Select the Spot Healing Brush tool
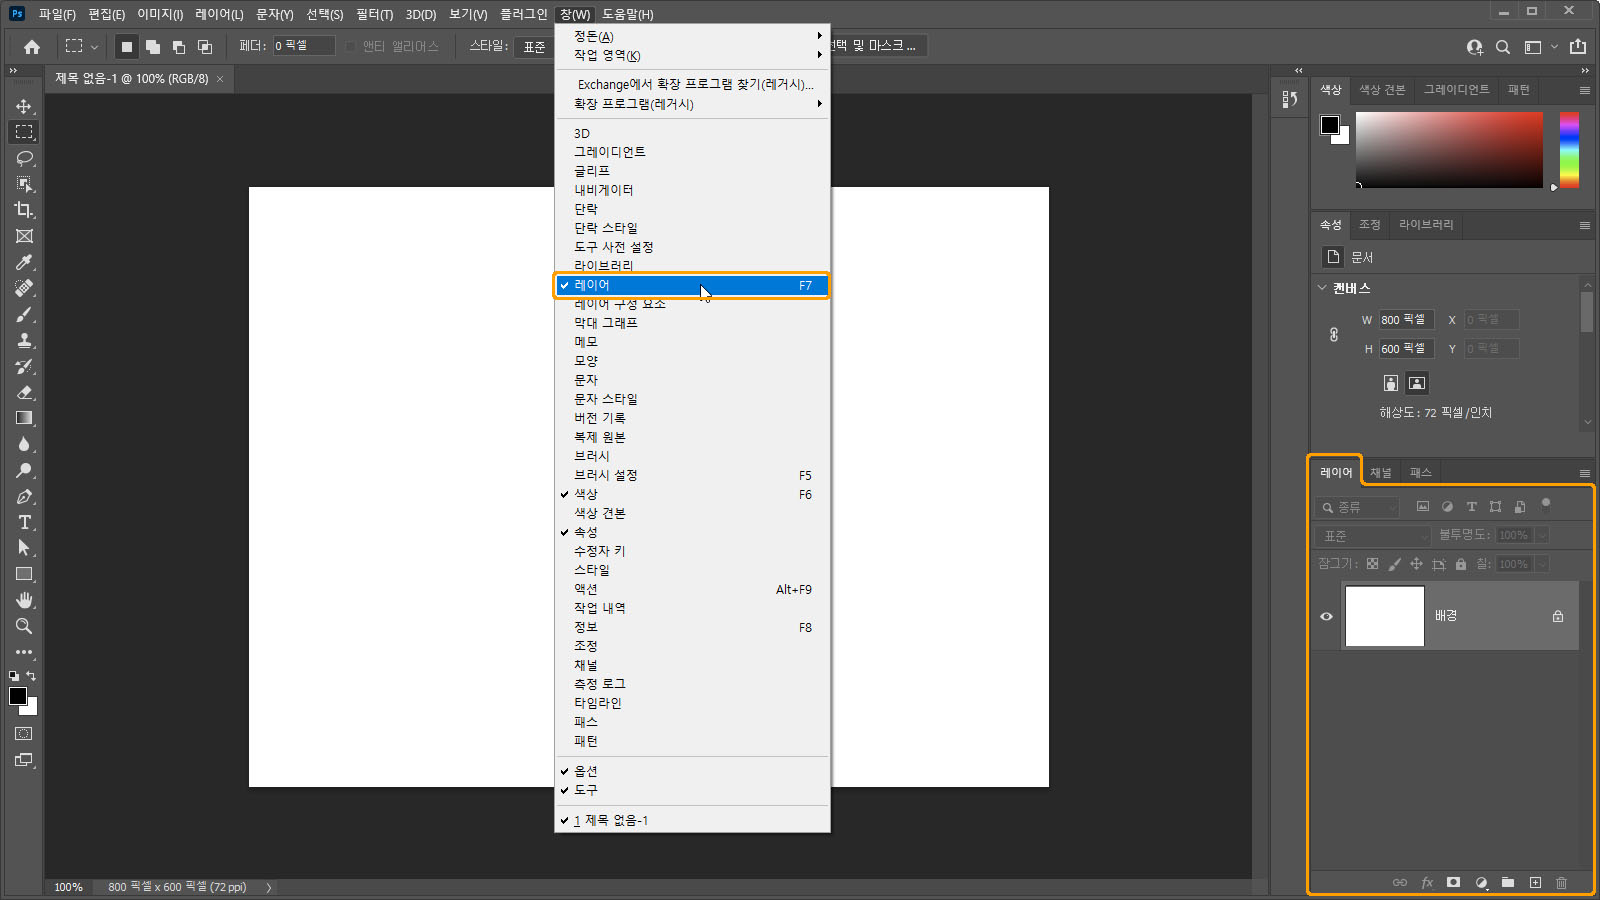Screen dimensions: 1600x900 pyautogui.click(x=24, y=288)
